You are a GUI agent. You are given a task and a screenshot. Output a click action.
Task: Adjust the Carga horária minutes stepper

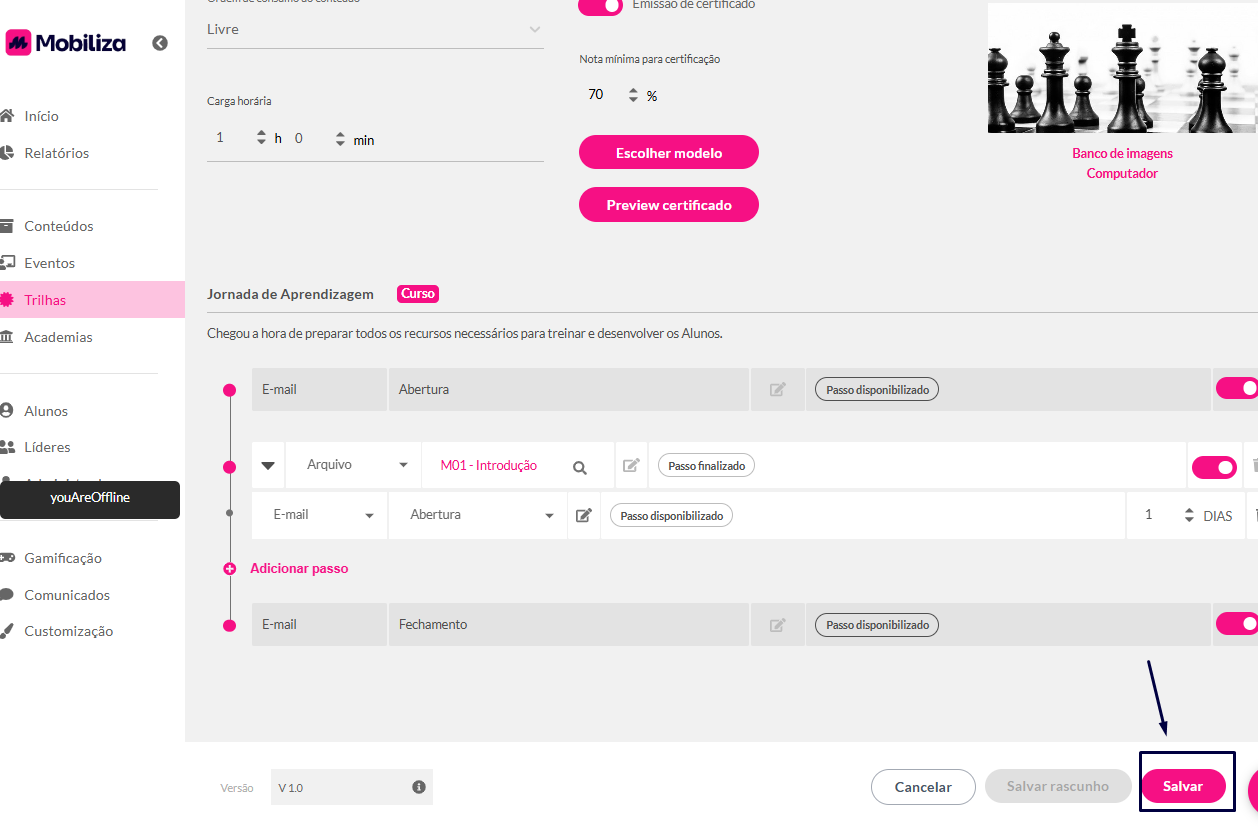coord(340,139)
